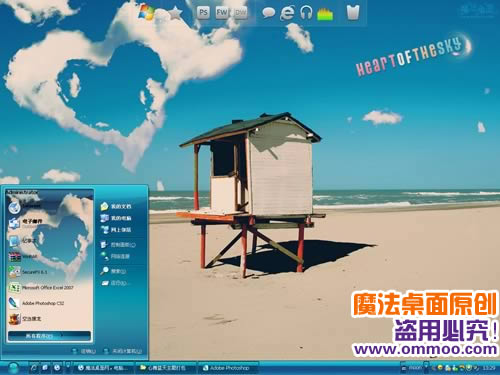This screenshot has width=500, height=375.
Task: Click the star icon in the dock
Action: [x=175, y=13]
